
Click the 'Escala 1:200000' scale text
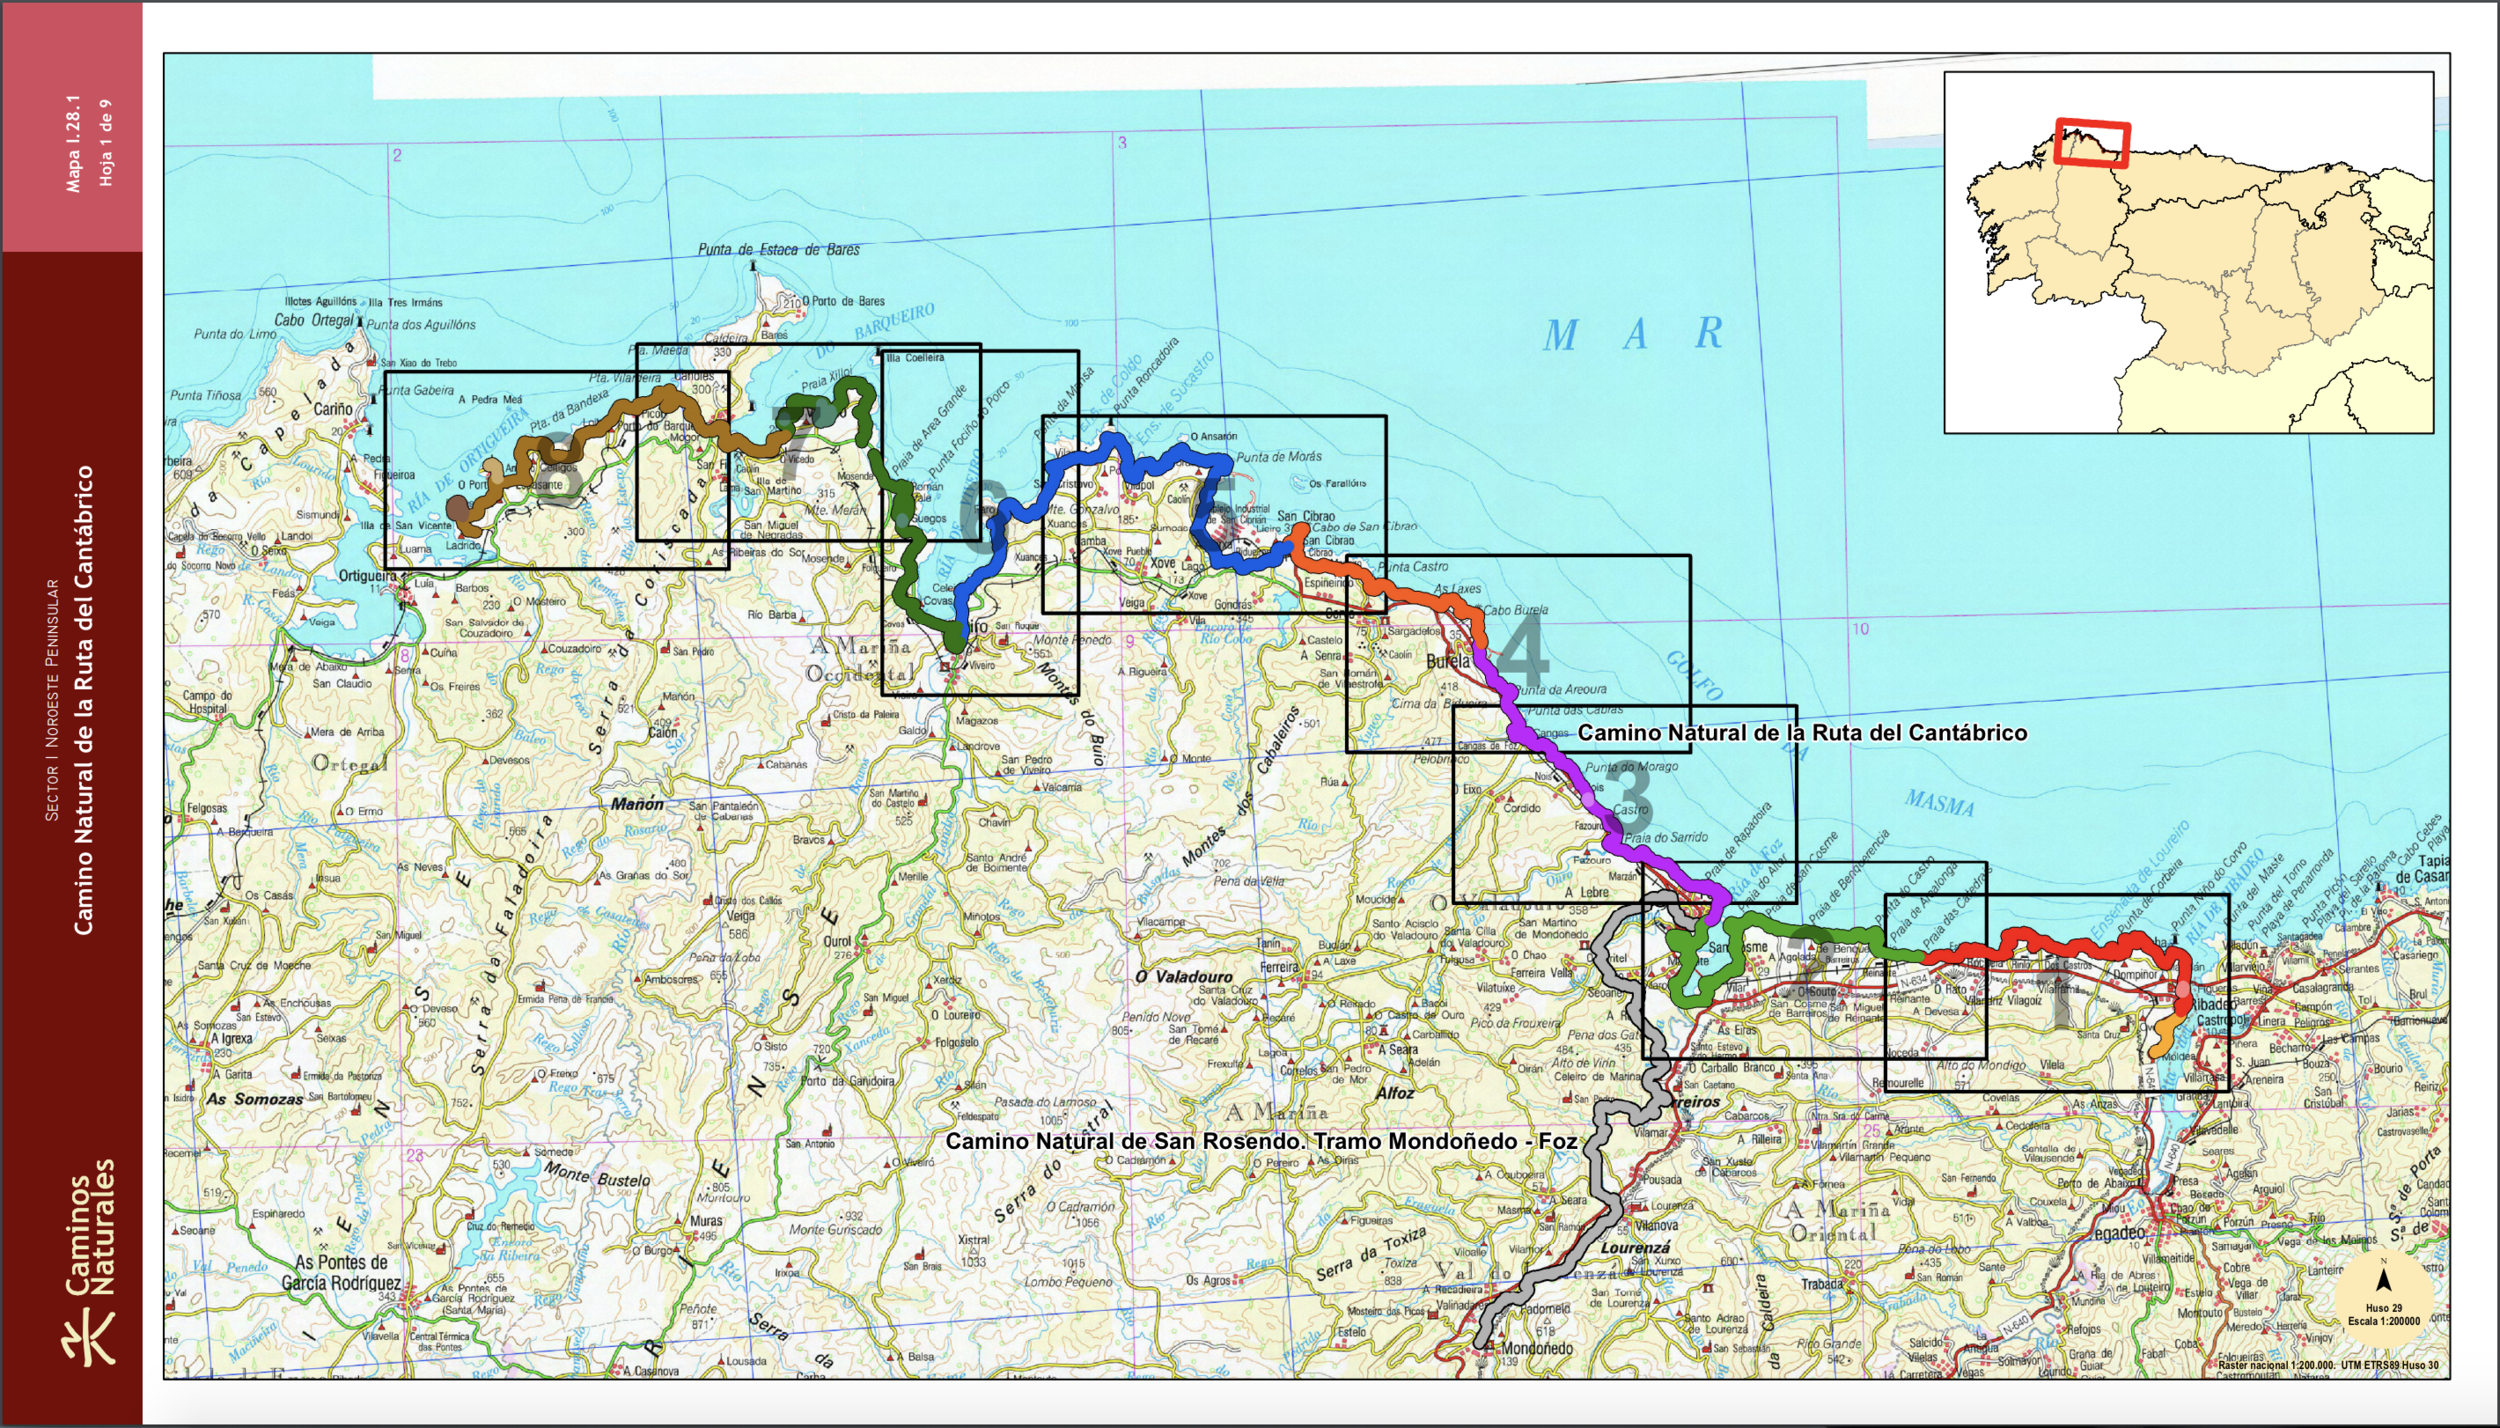click(2384, 1321)
